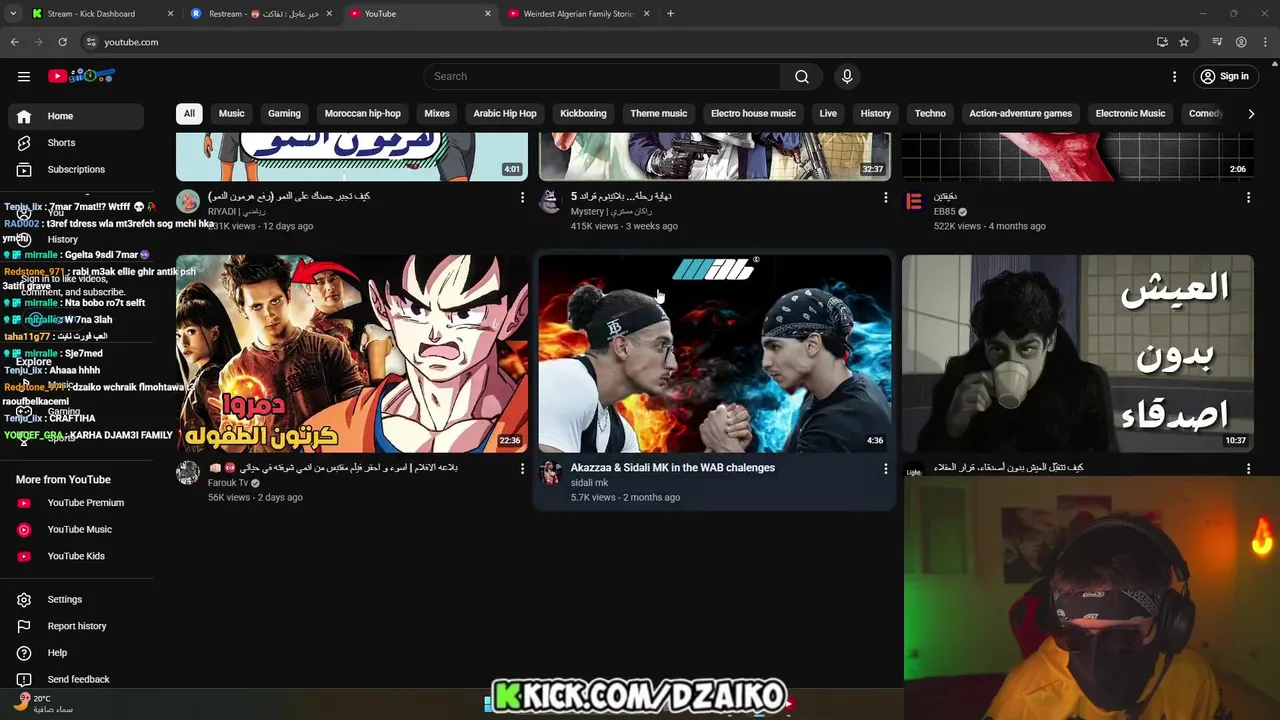1280x720 pixels.
Task: Click the Sign in button
Action: [1225, 76]
